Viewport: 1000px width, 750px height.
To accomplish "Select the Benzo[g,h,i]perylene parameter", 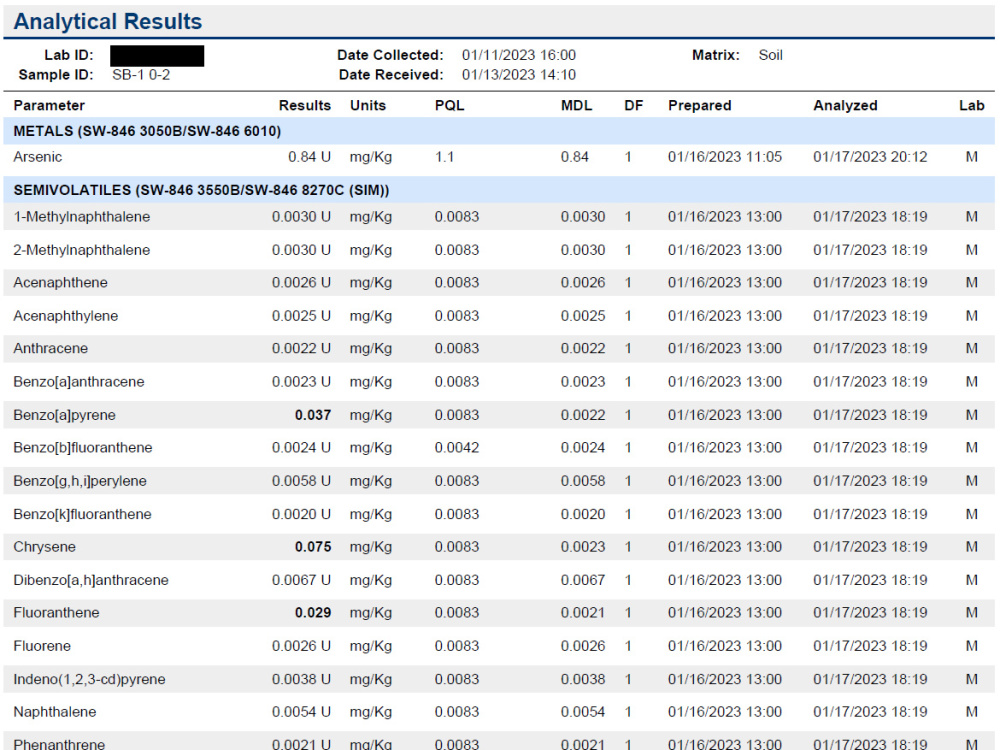I will (x=80, y=481).
